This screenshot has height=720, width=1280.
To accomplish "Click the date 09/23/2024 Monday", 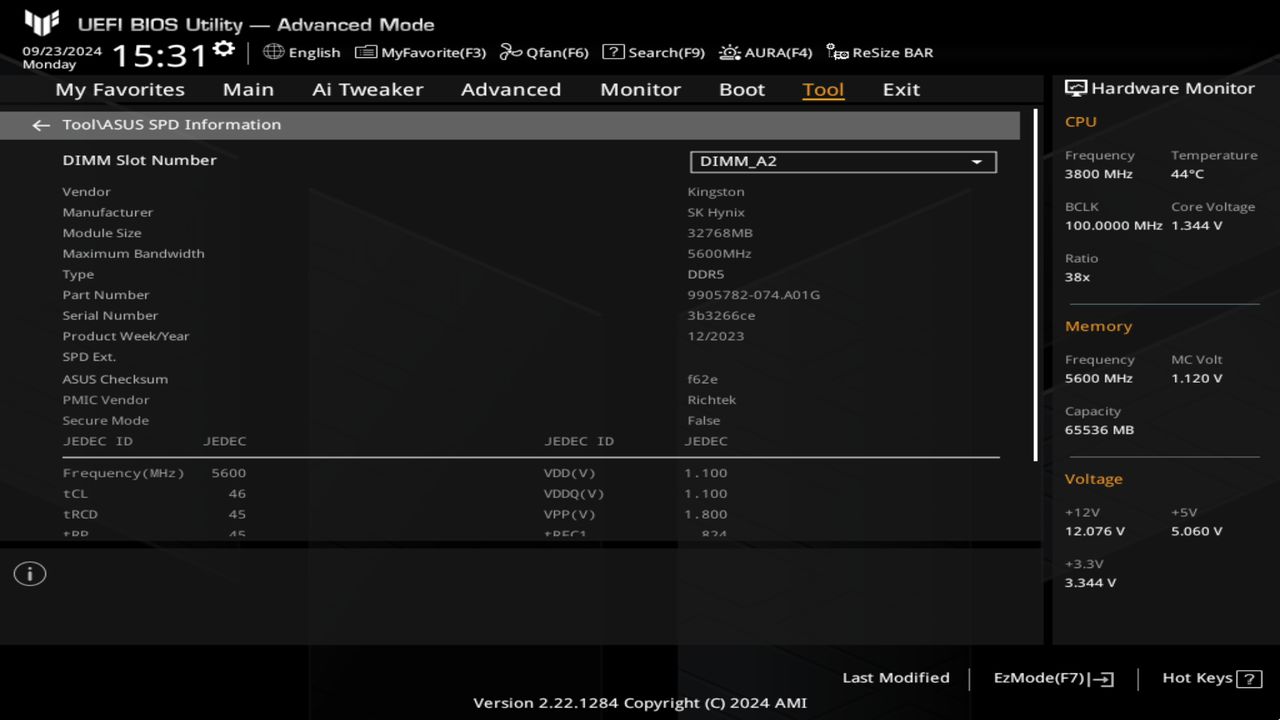I will (x=62, y=57).
